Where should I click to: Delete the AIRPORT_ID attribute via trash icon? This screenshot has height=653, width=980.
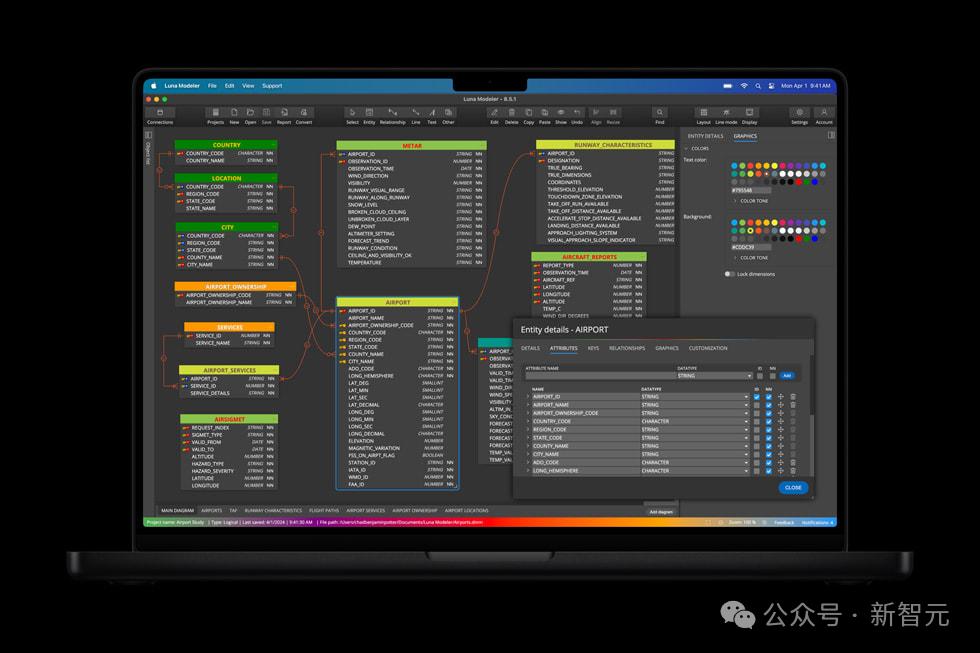(x=793, y=397)
